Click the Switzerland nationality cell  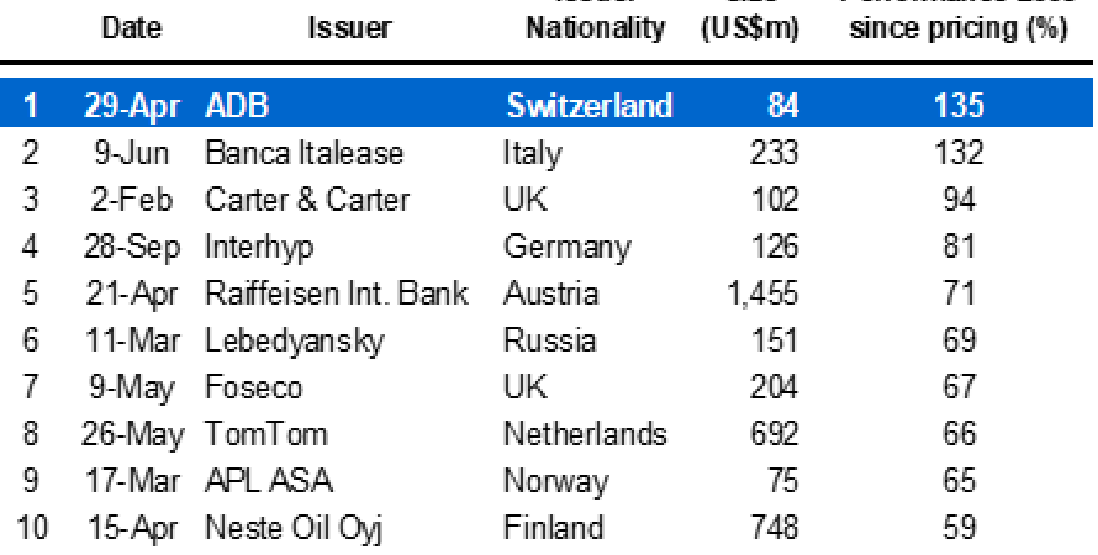589,105
